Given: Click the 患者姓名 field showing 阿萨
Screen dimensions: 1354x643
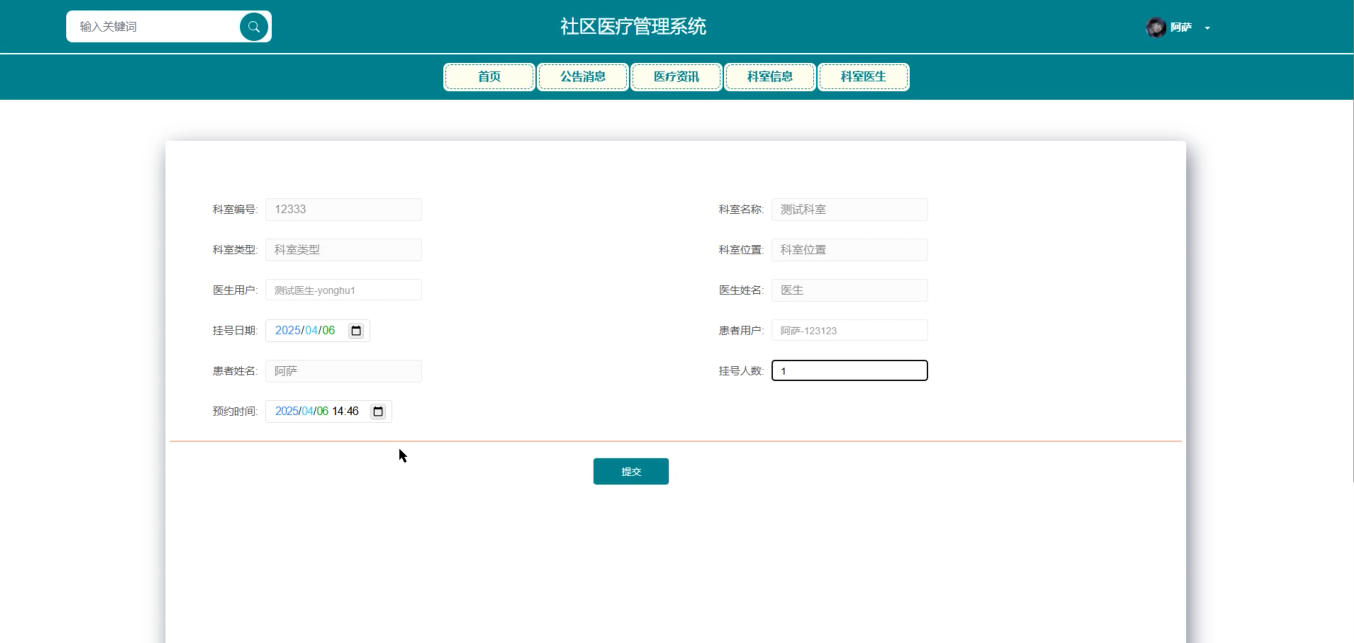Looking at the screenshot, I should 343,370.
